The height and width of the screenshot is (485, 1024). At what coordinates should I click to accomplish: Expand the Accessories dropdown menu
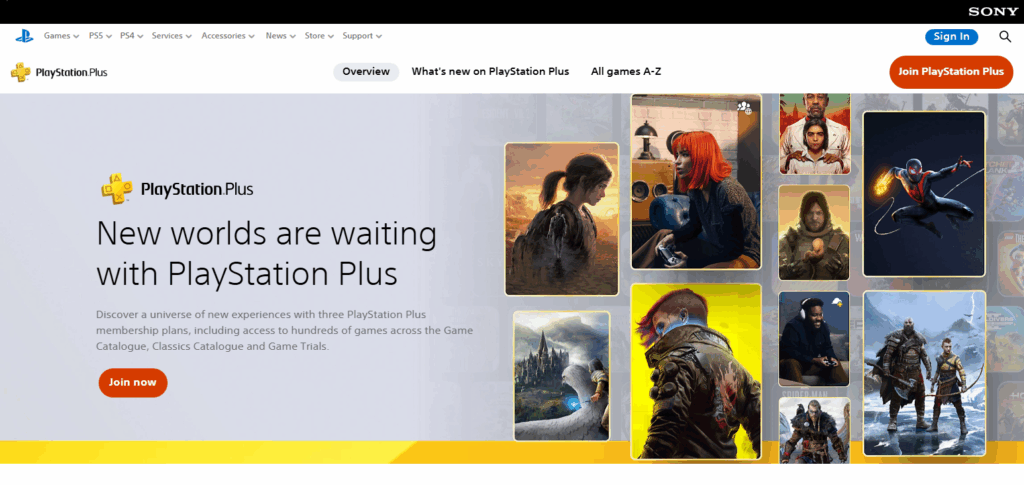228,36
